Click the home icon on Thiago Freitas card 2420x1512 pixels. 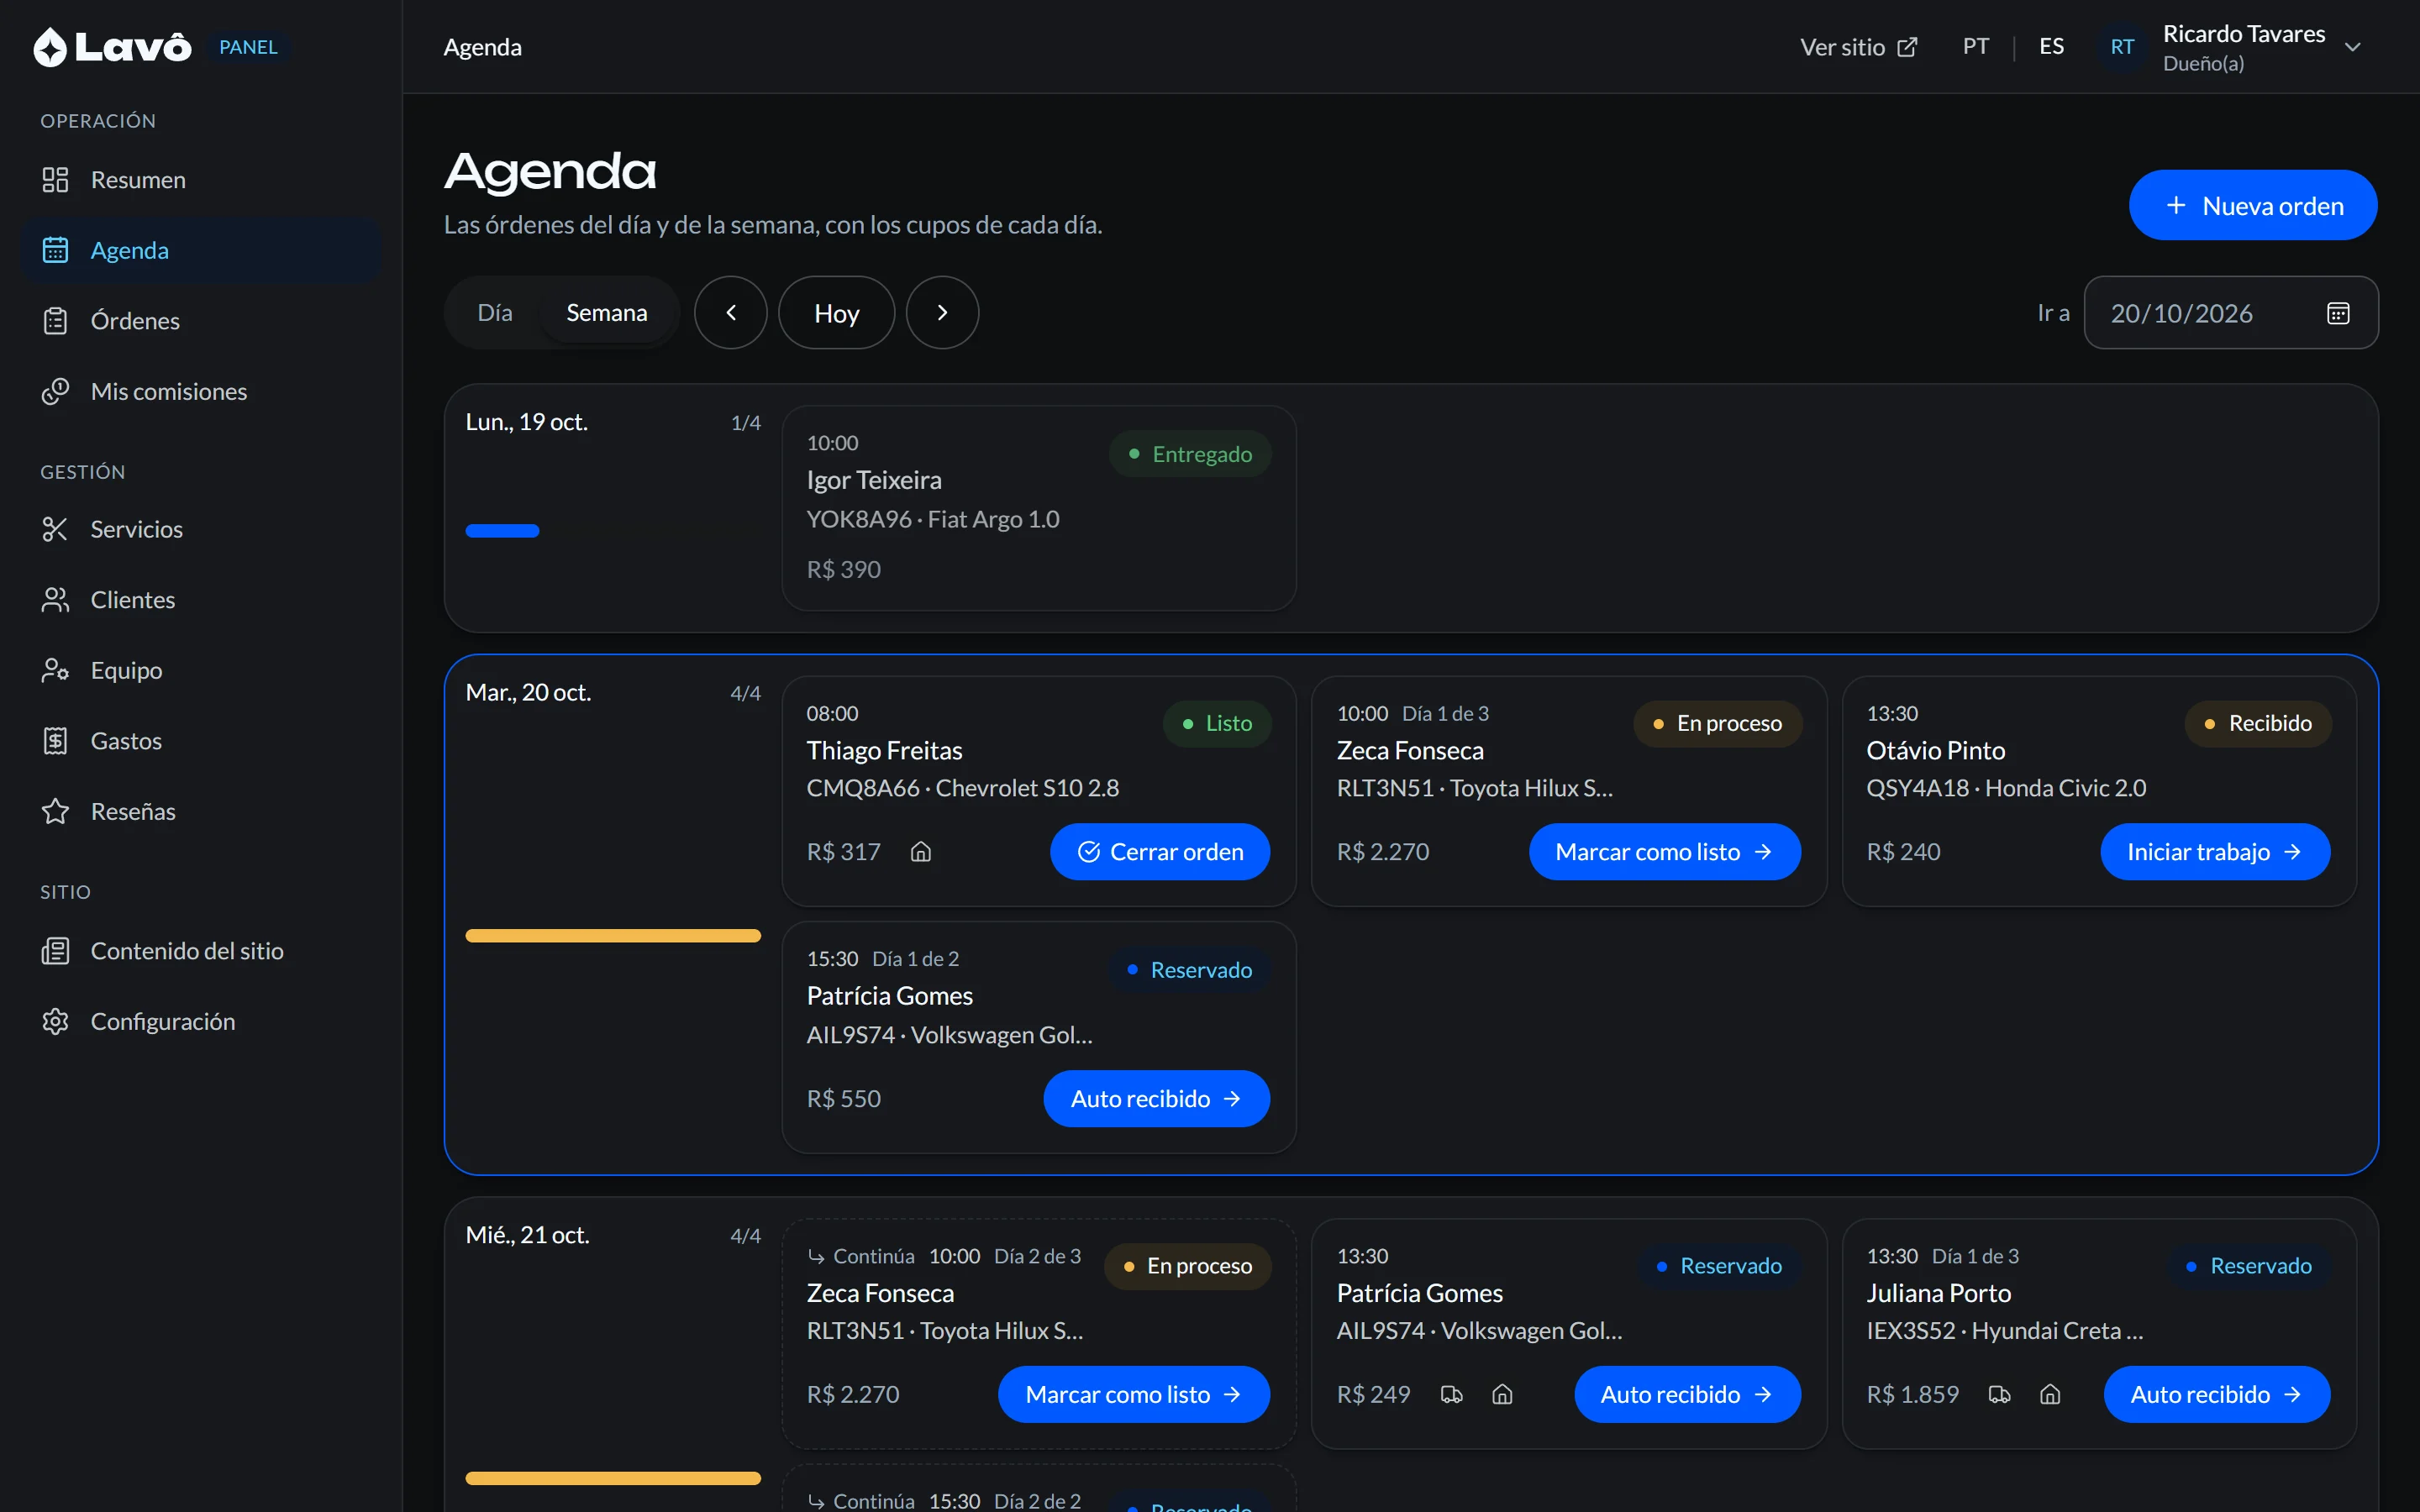tap(921, 852)
